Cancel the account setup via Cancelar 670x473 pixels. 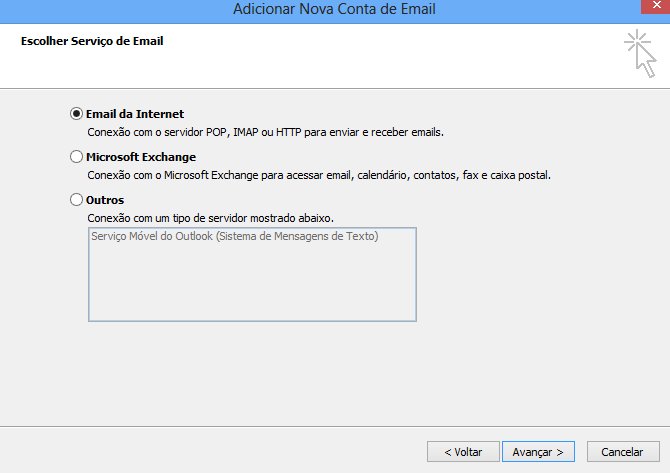623,452
